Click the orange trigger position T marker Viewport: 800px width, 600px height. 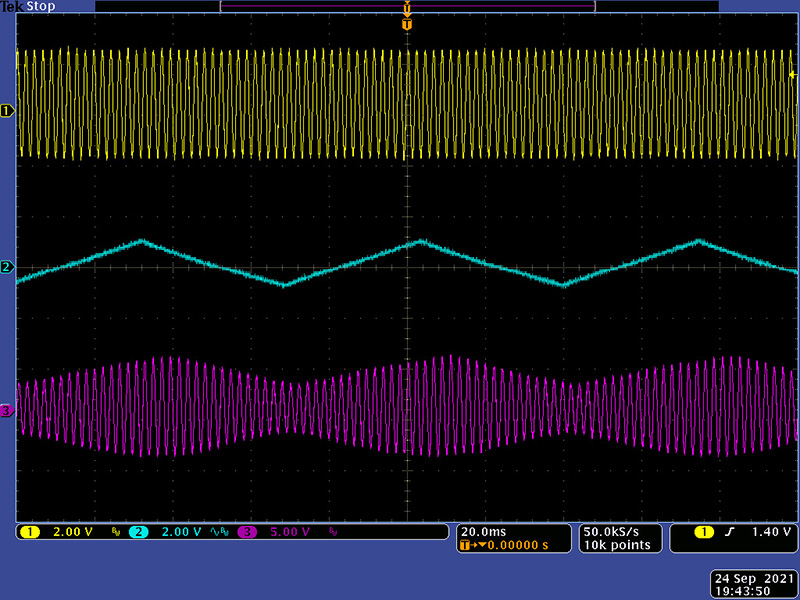point(406,24)
